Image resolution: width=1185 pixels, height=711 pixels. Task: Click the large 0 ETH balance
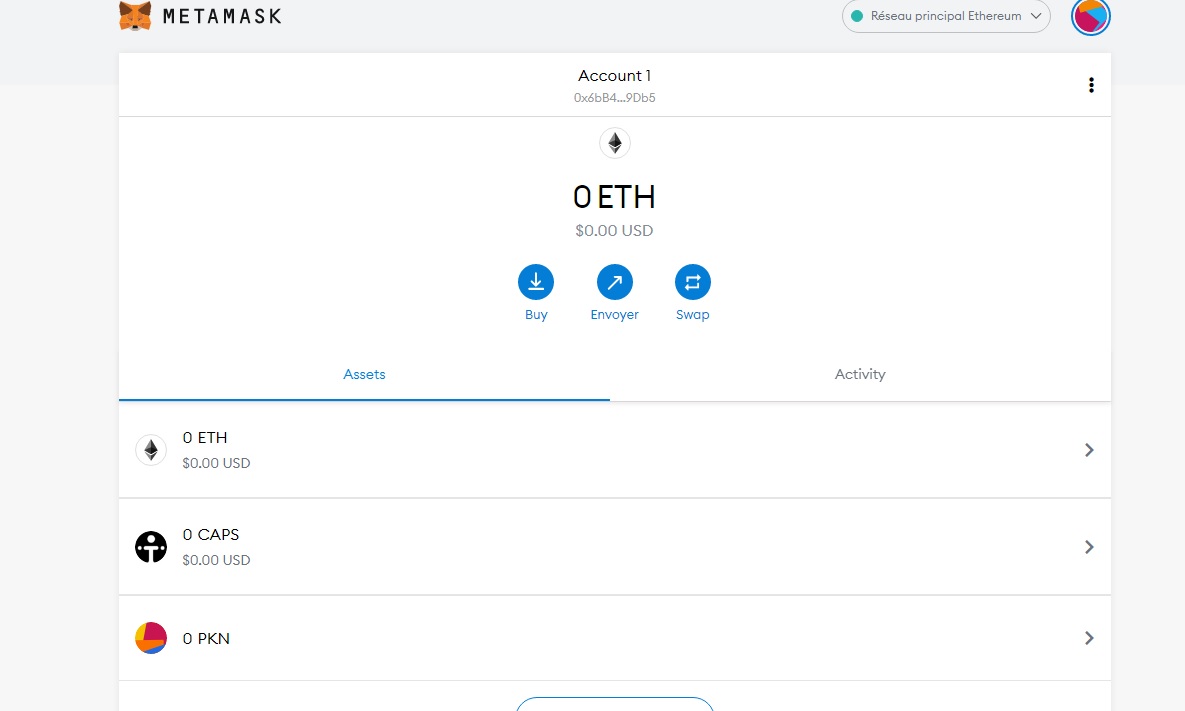click(614, 197)
